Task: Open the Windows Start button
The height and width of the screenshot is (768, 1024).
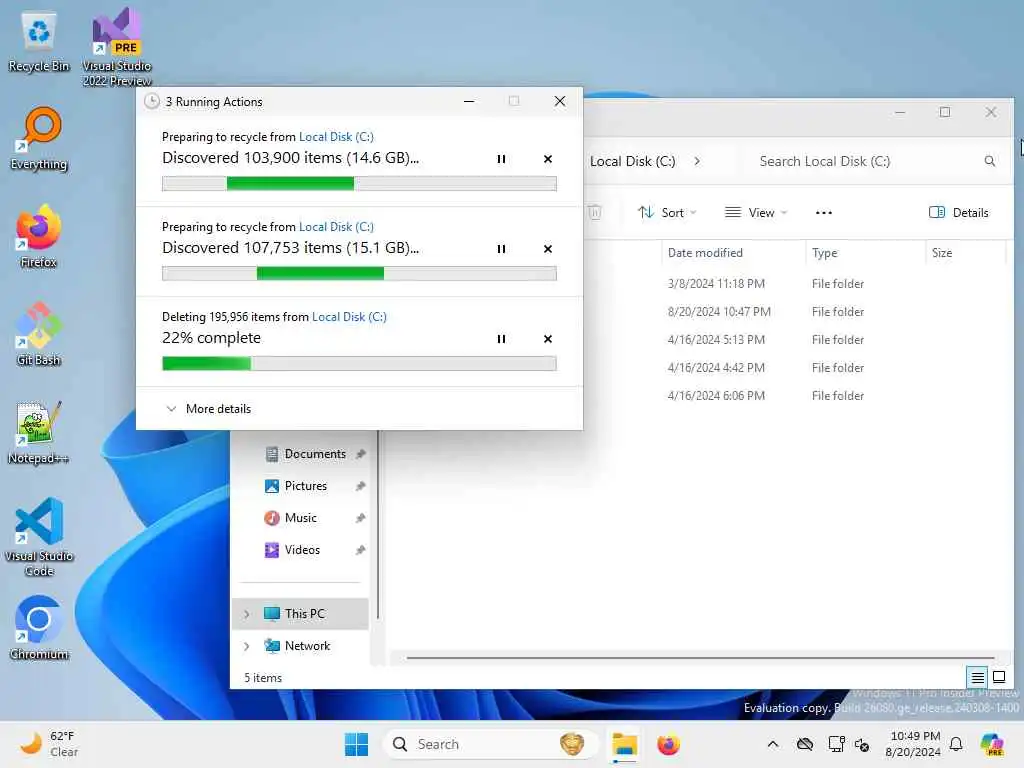Action: (x=356, y=744)
